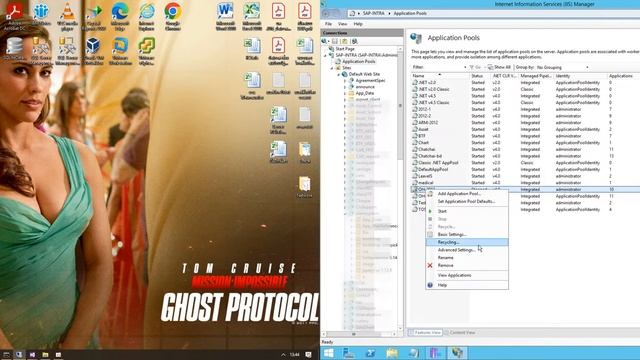Image resolution: width=640 pixels, height=360 pixels.
Task: Open File Explorer on remote taskbar
Action: pyautogui.click(x=392, y=353)
